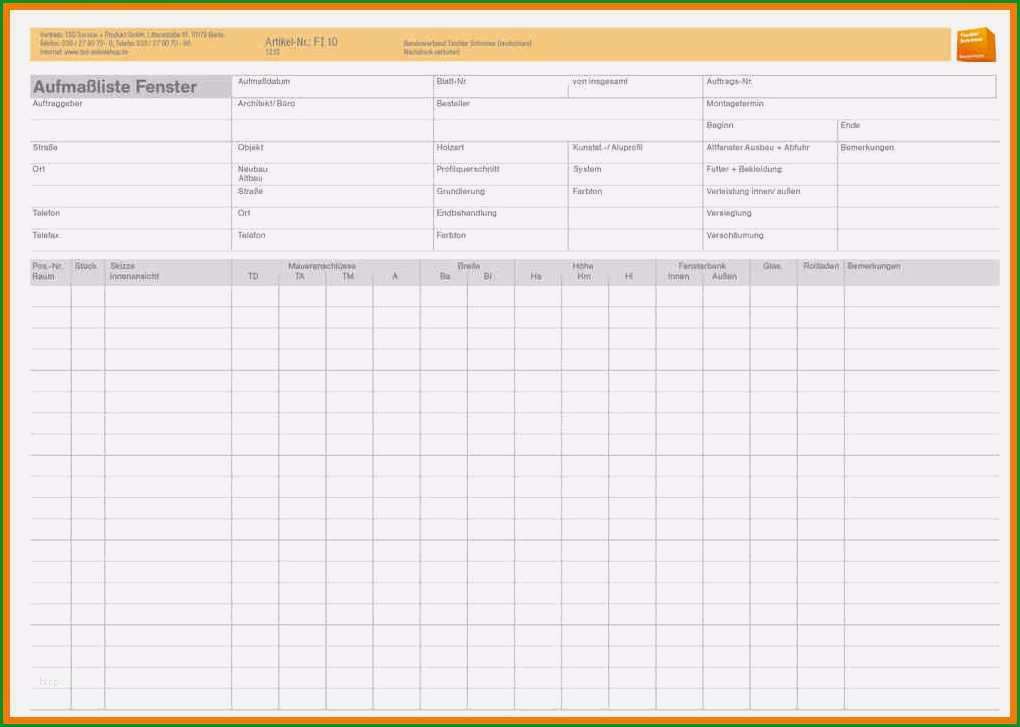Click the 'Neubau' option text
The width and height of the screenshot is (1020, 727).
[252, 169]
